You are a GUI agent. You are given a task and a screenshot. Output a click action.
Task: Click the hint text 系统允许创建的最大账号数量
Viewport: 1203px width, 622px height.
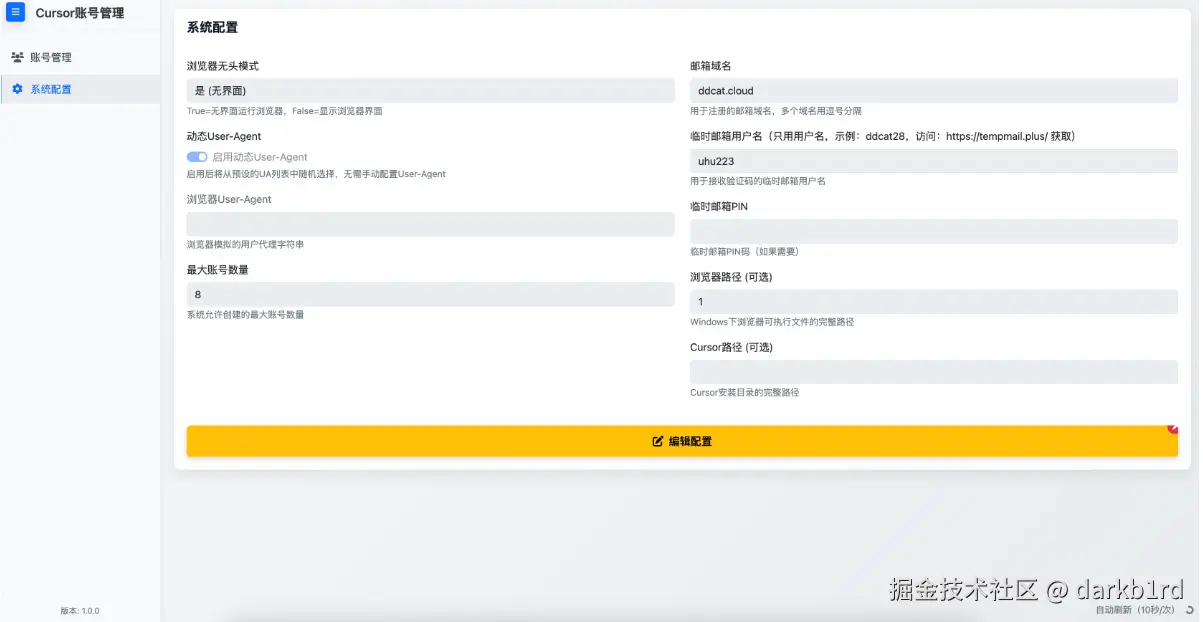245,315
